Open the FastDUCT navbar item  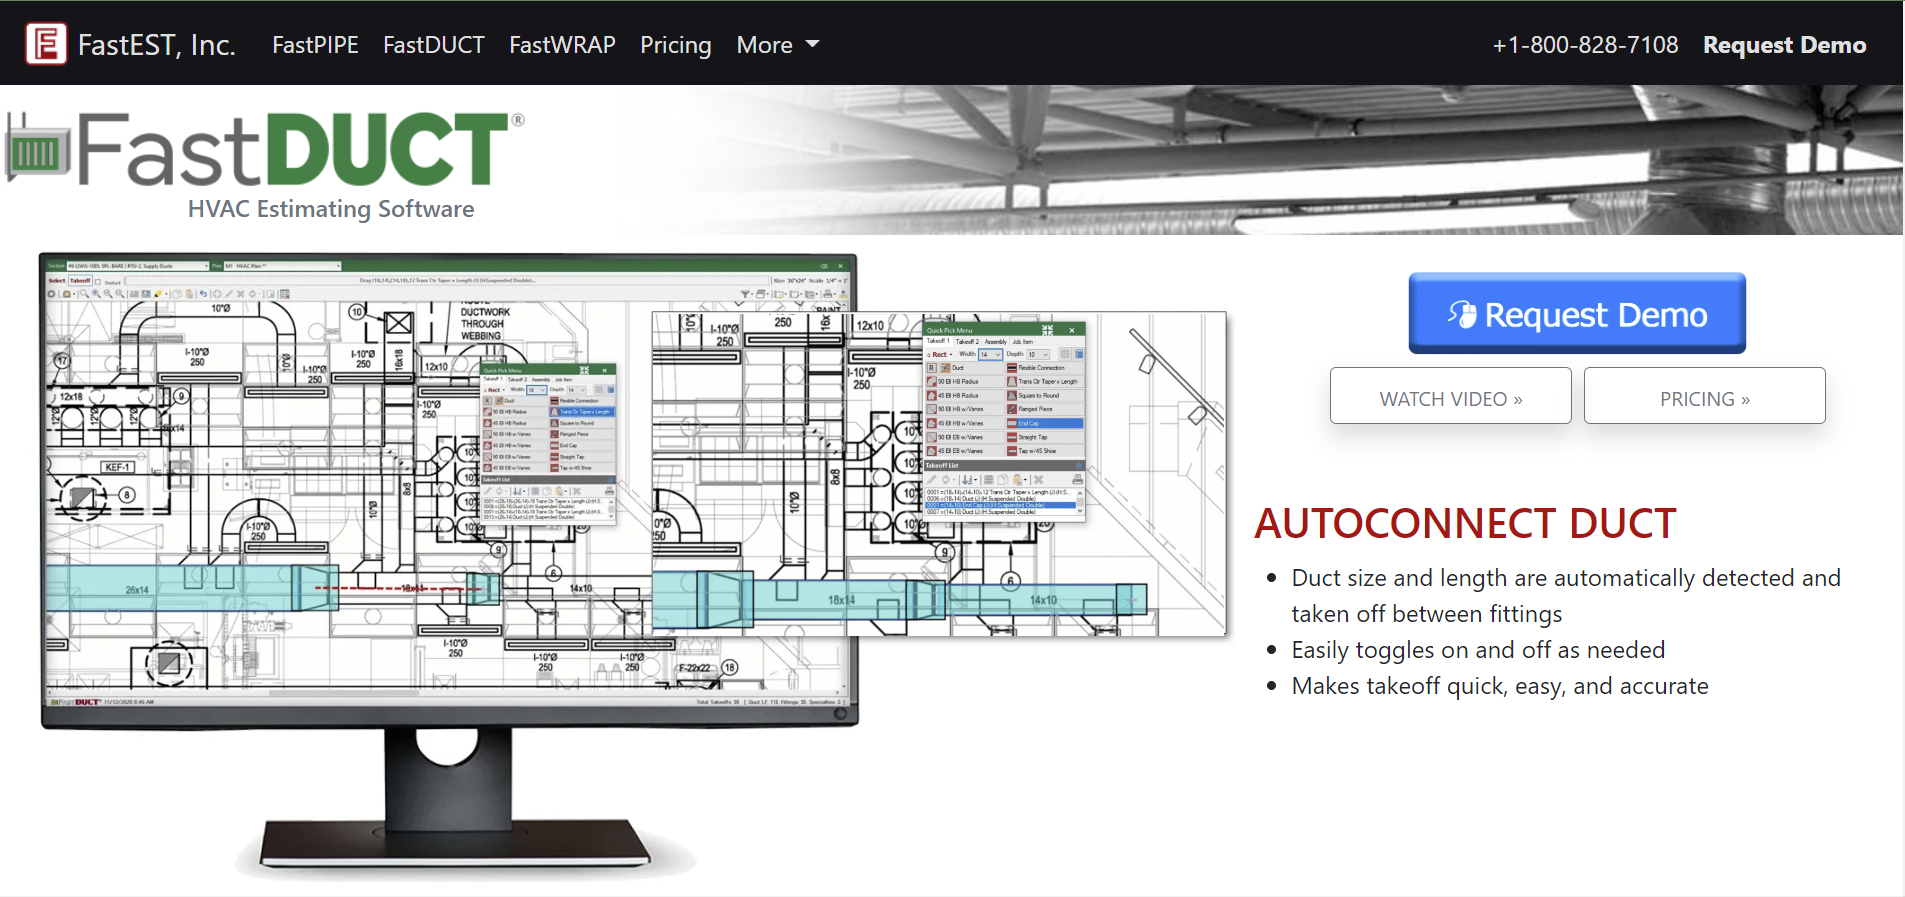434,45
